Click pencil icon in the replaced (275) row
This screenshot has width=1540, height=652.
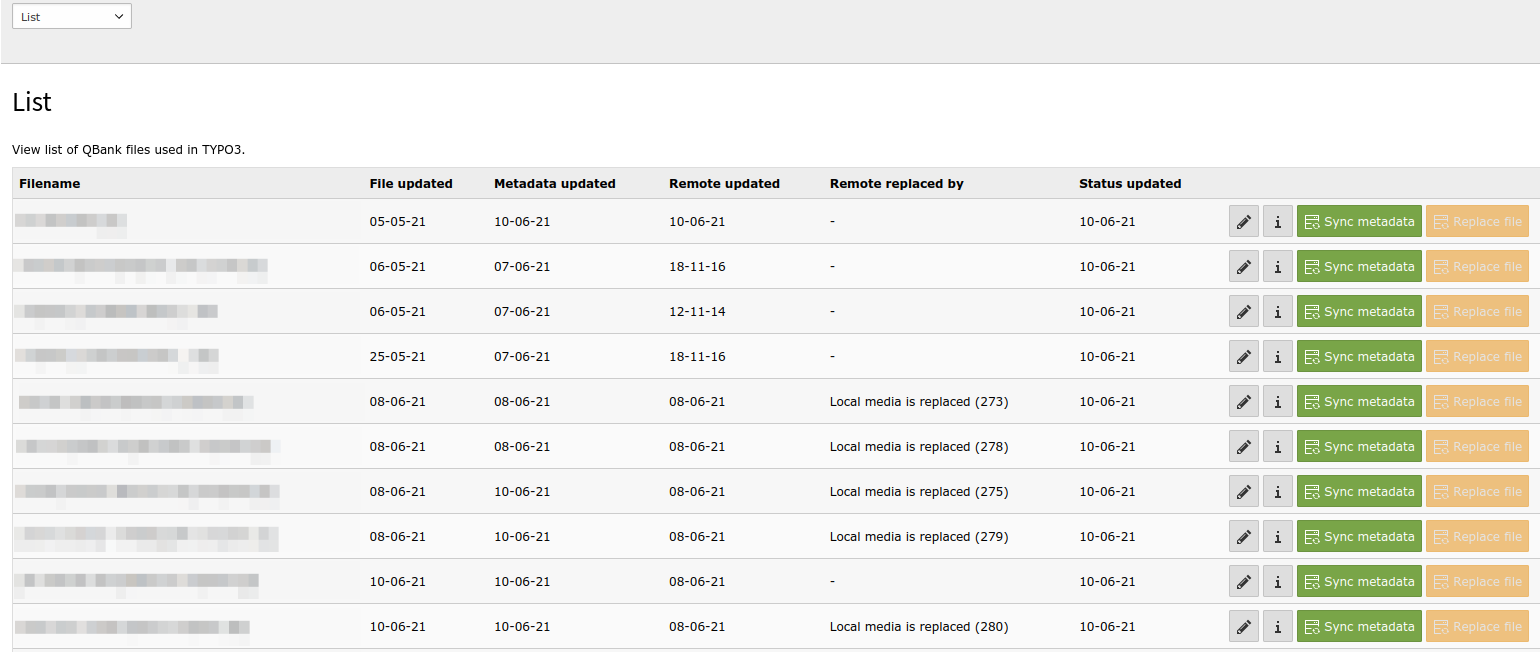(x=1244, y=492)
